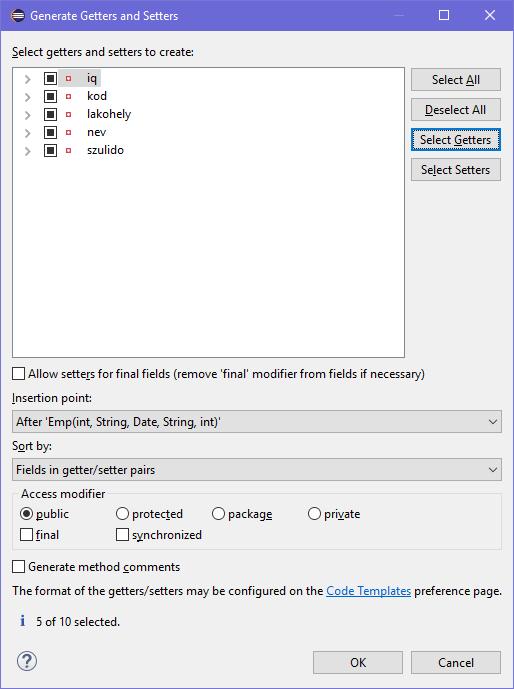Click the field icon next to nev

(69, 132)
